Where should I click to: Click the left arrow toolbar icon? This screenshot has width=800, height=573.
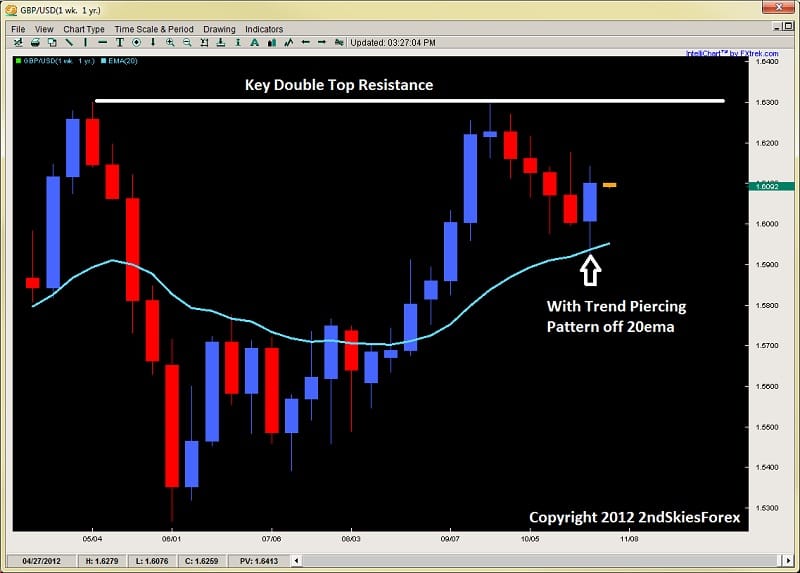click(306, 43)
